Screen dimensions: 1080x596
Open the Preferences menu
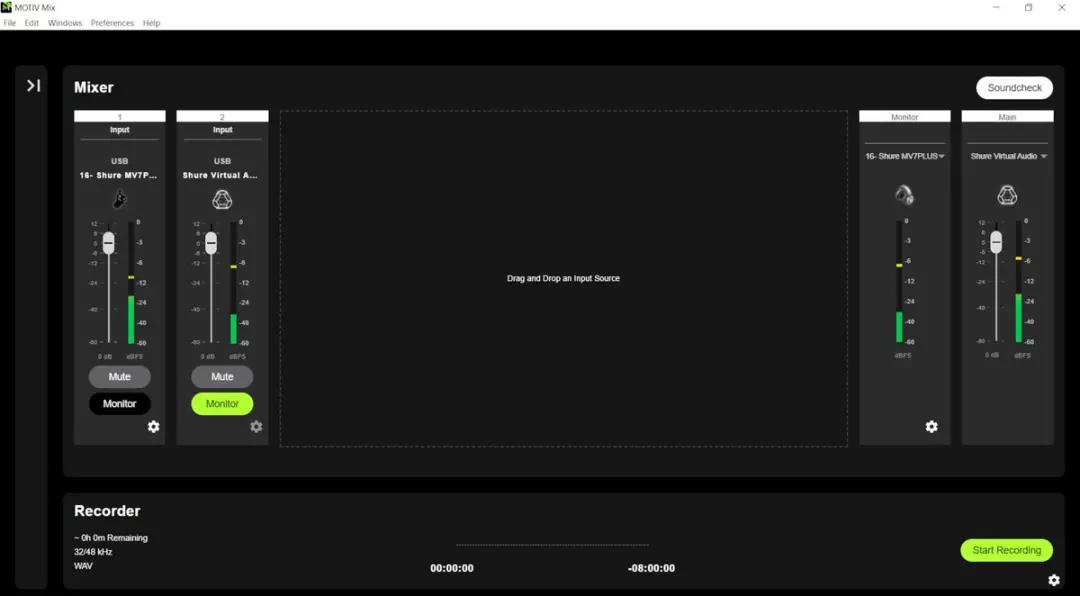[112, 23]
